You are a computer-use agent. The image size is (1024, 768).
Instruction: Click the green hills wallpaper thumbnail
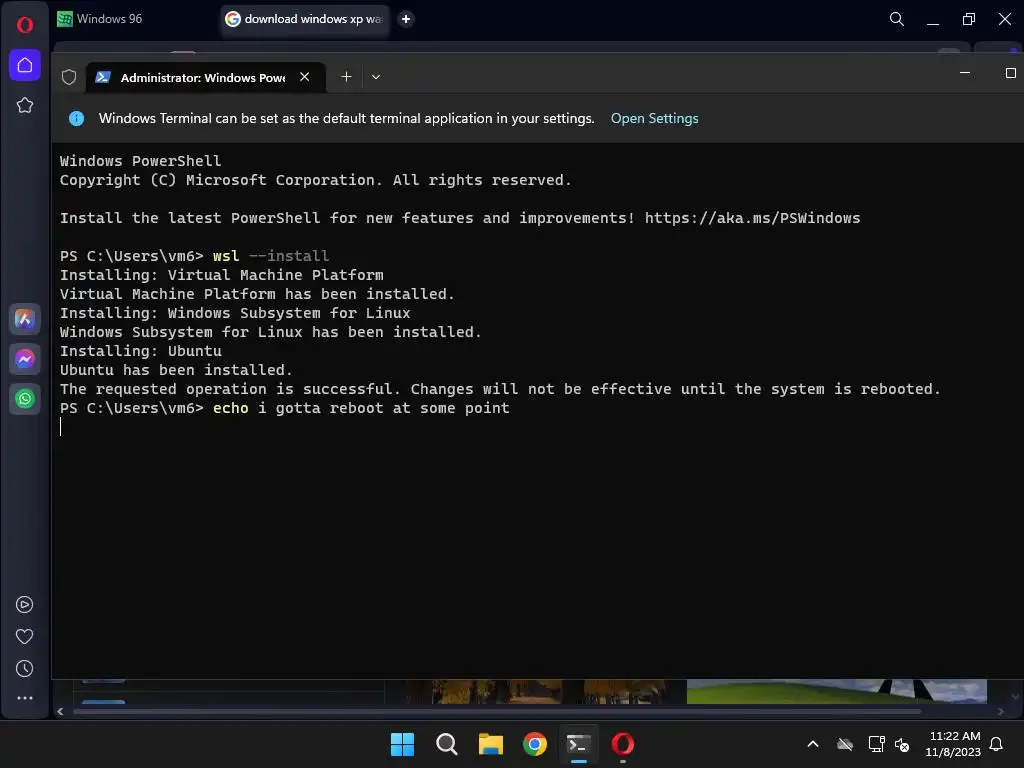coord(836,691)
